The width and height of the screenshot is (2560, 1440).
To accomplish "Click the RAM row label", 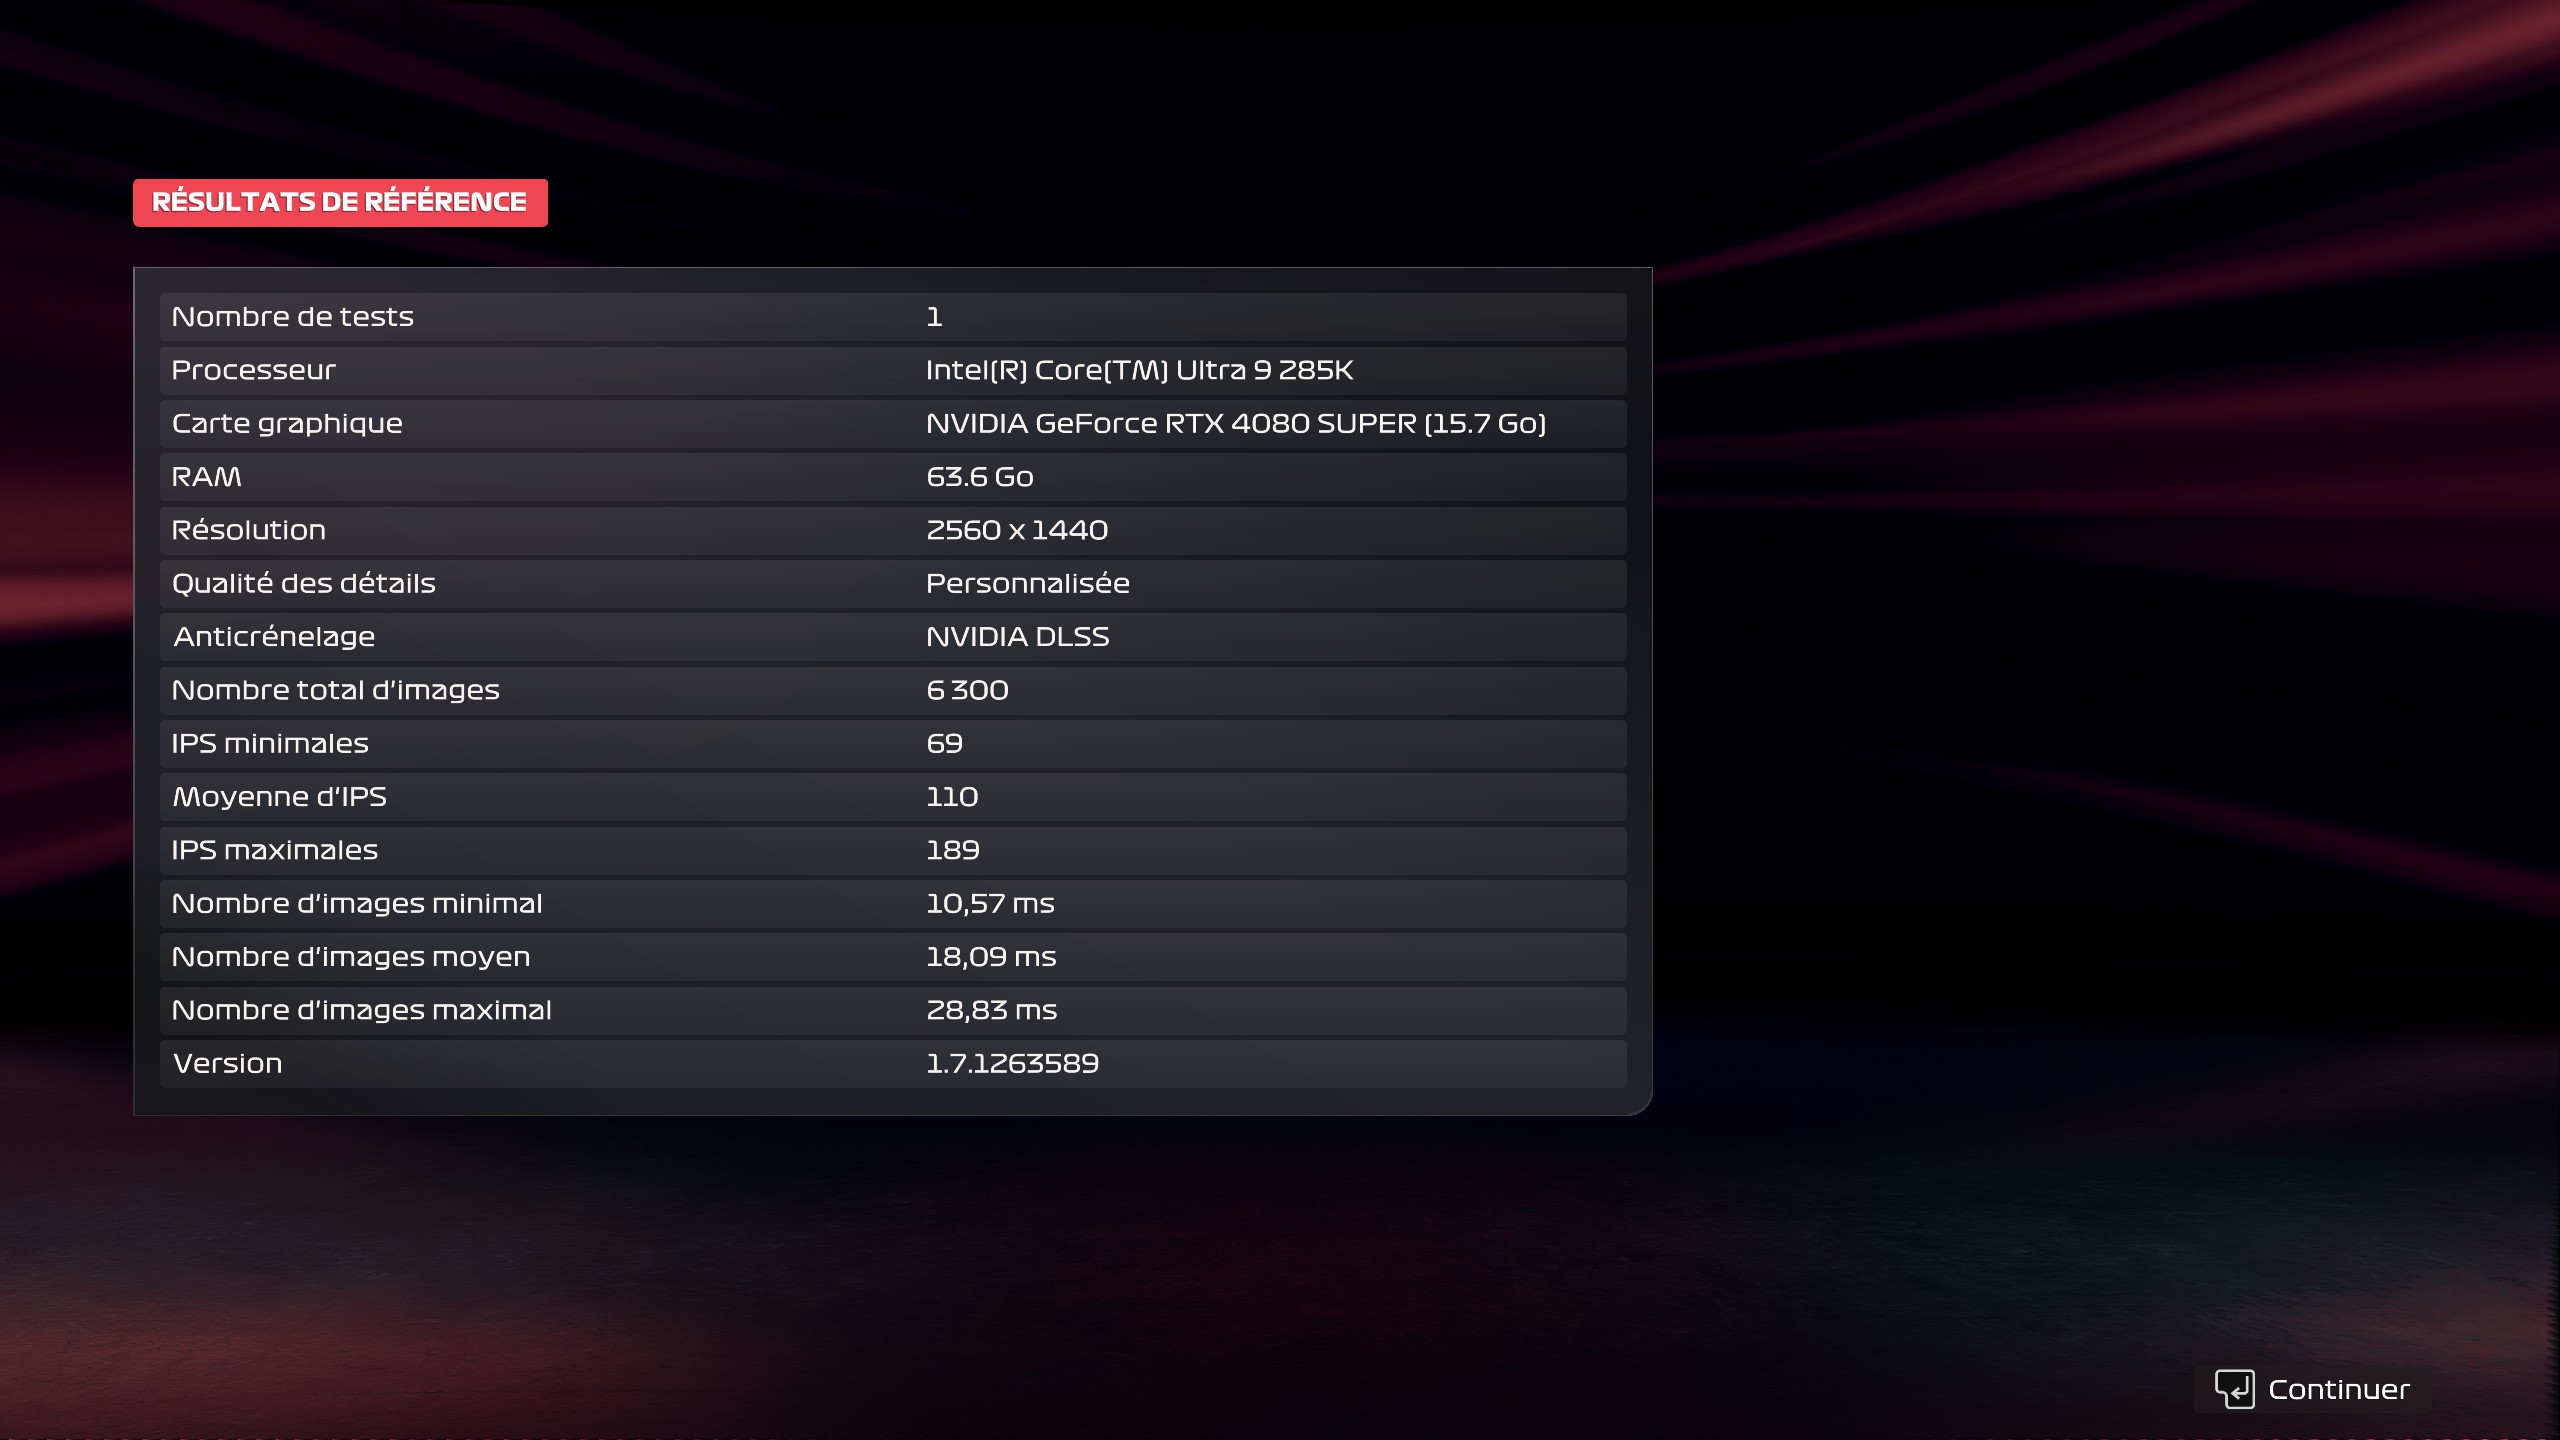I will (x=206, y=477).
